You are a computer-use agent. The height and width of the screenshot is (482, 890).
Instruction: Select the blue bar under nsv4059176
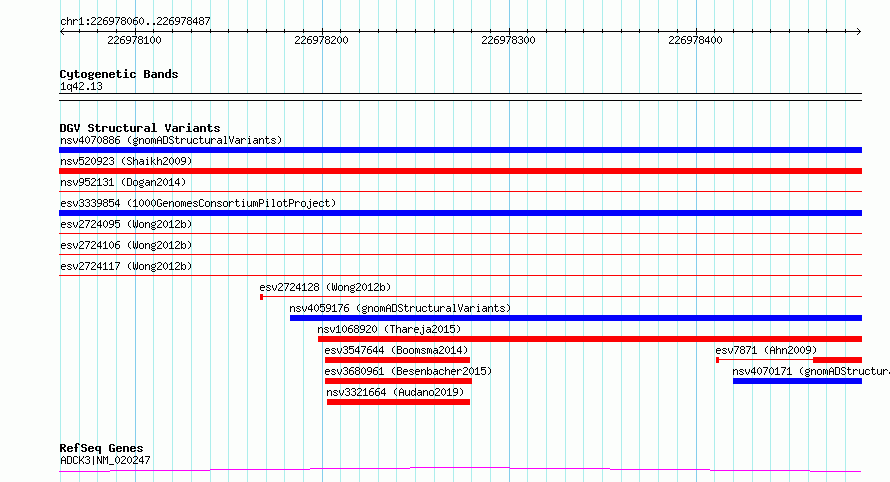tap(576, 318)
